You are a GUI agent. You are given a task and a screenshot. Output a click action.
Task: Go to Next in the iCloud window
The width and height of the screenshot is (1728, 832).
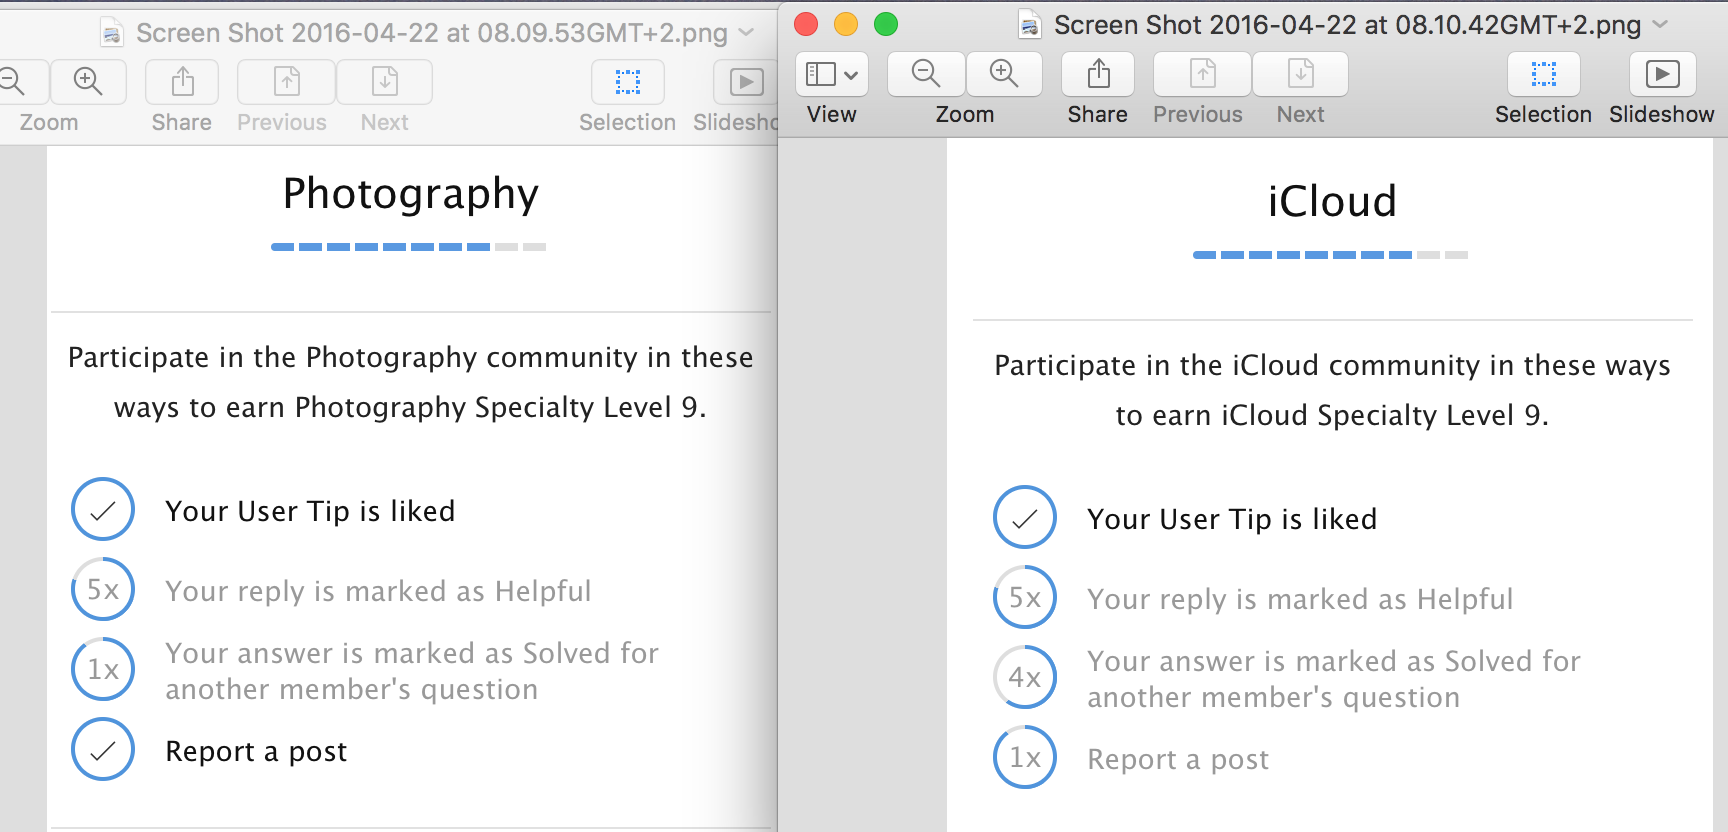click(1300, 74)
